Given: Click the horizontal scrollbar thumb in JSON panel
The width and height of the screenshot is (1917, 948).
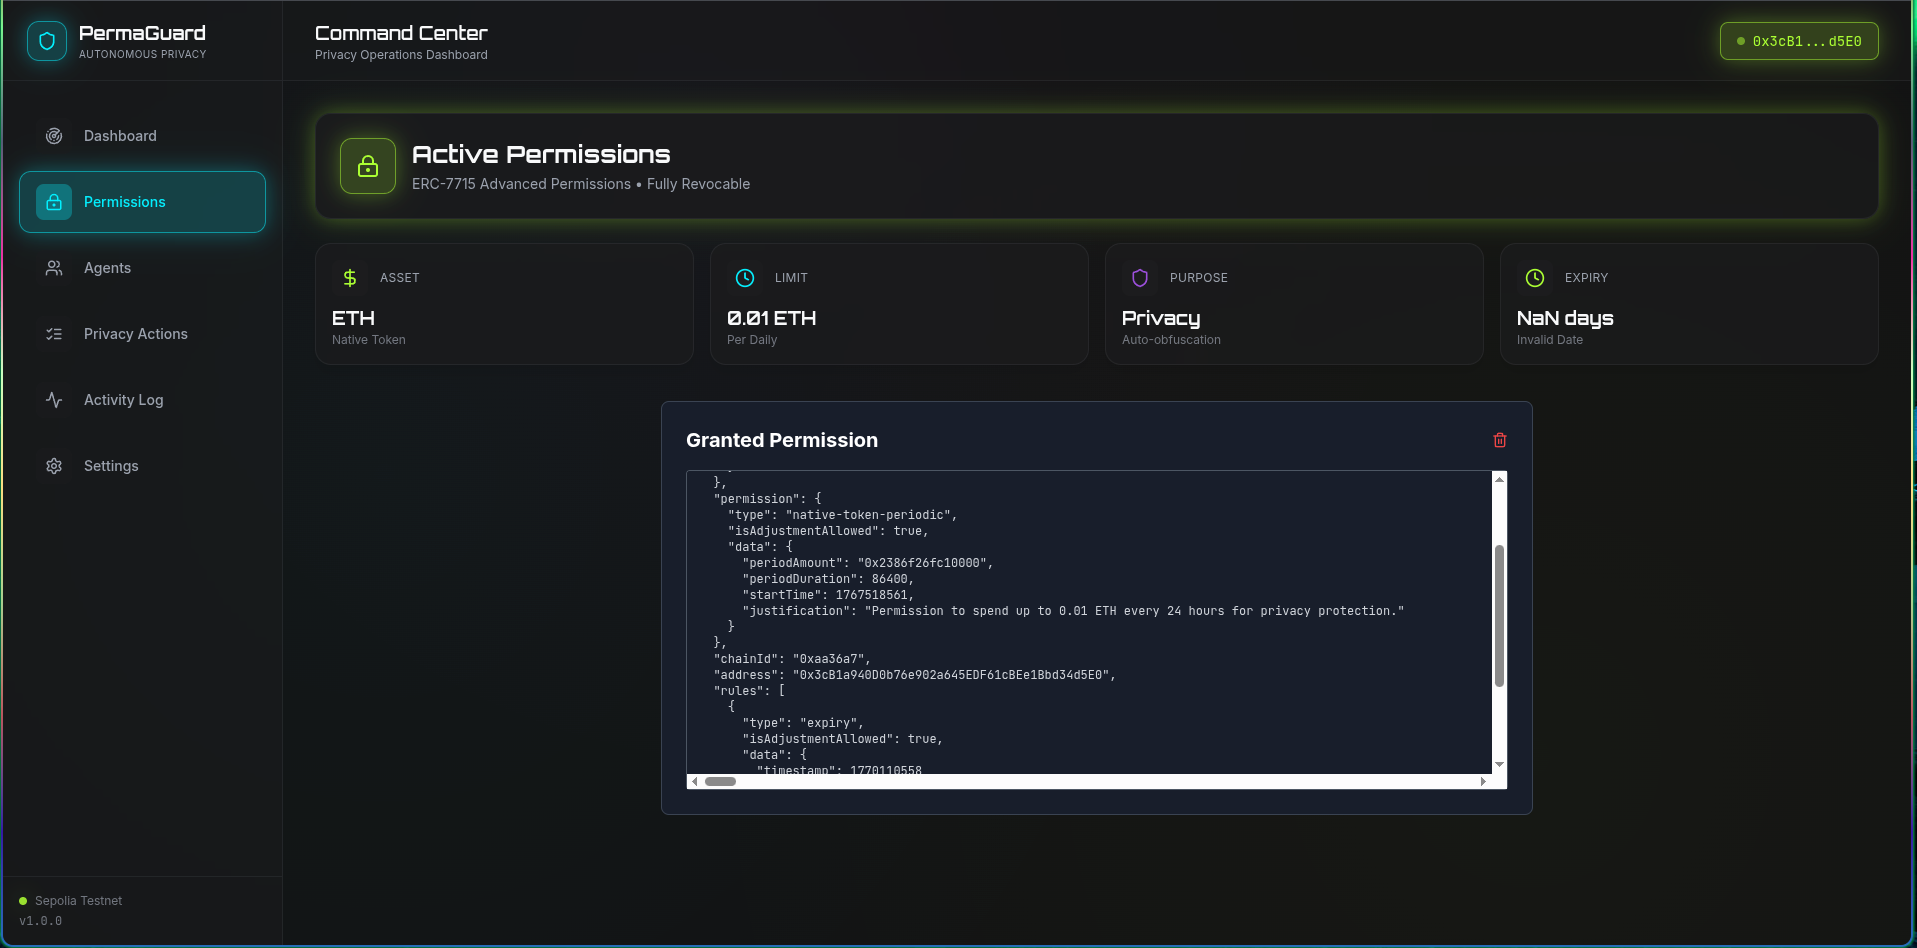Looking at the screenshot, I should (x=720, y=782).
